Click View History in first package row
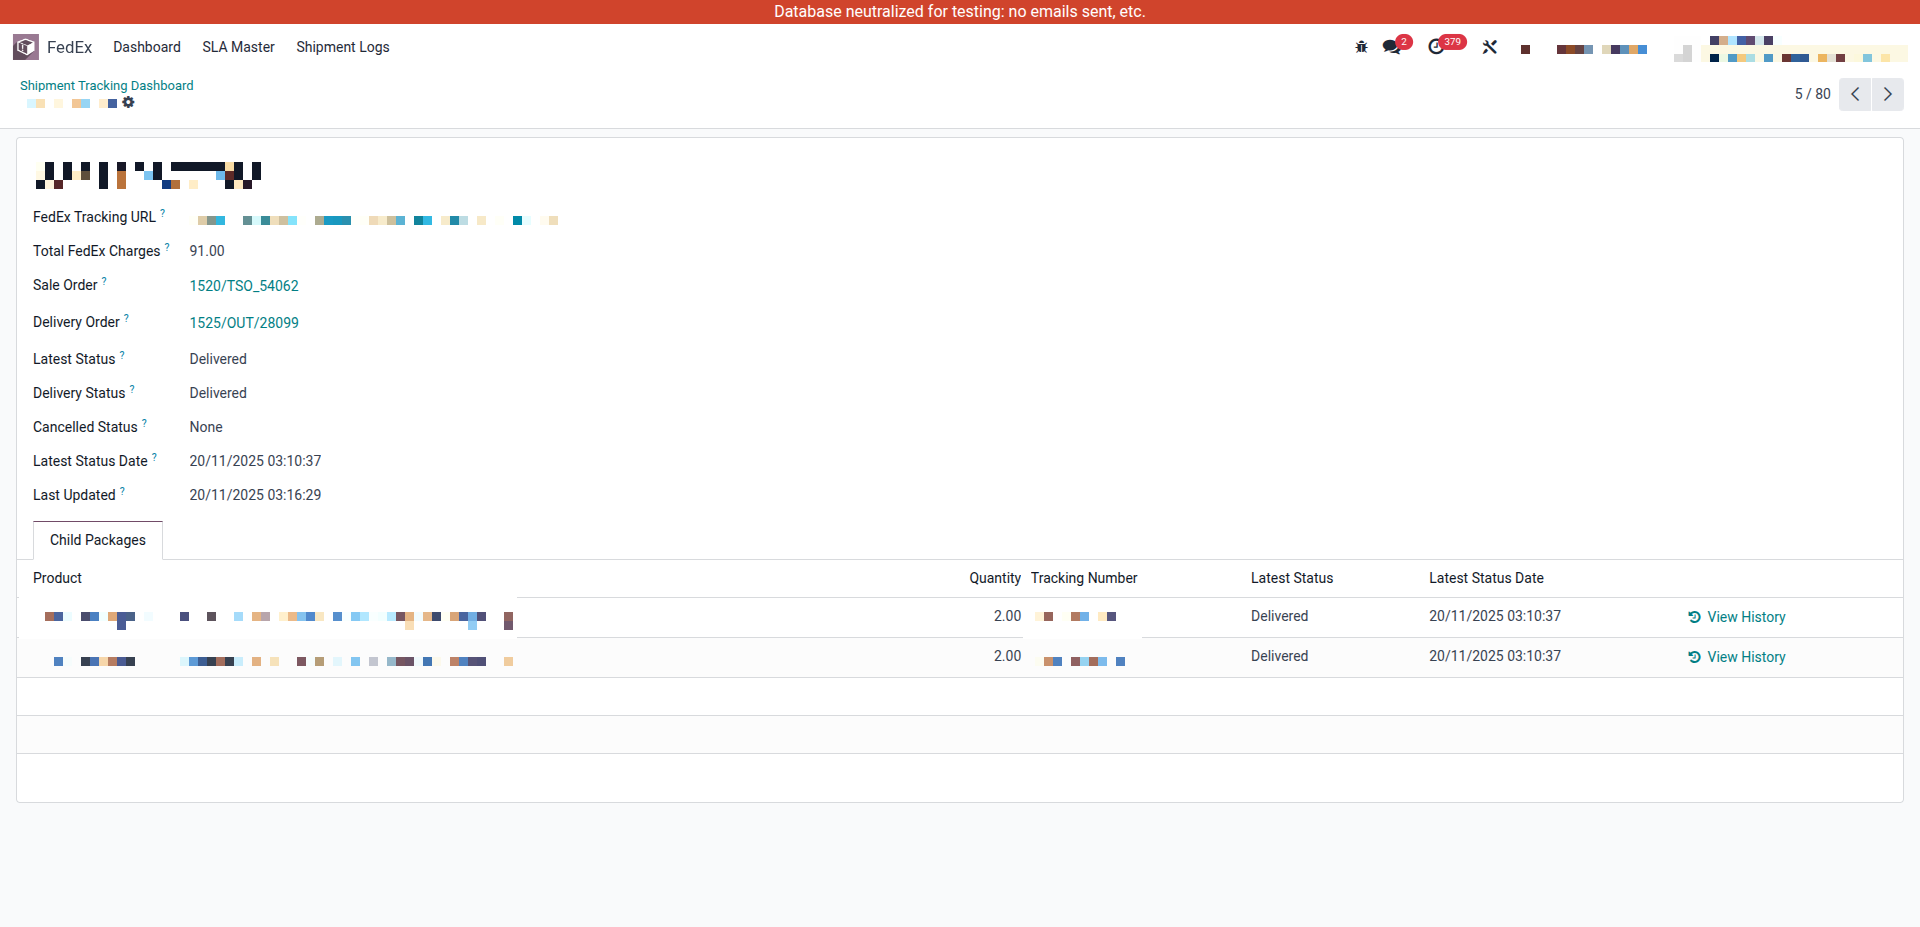 click(1737, 617)
